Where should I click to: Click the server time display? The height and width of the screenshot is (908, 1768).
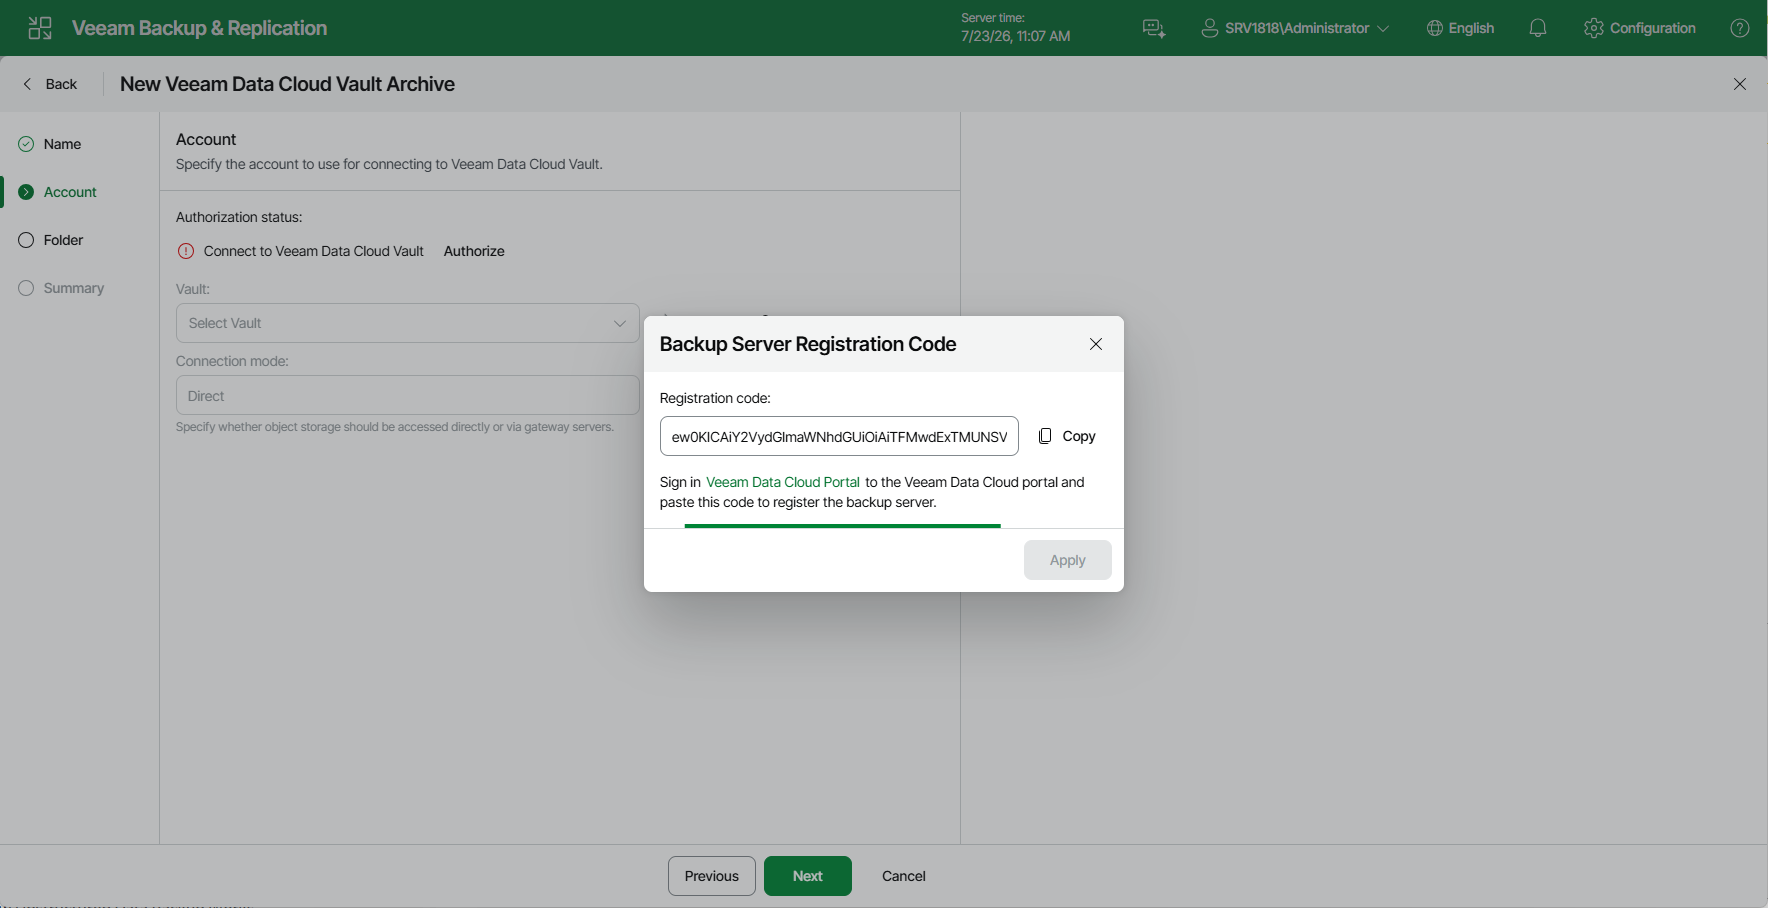click(1015, 28)
